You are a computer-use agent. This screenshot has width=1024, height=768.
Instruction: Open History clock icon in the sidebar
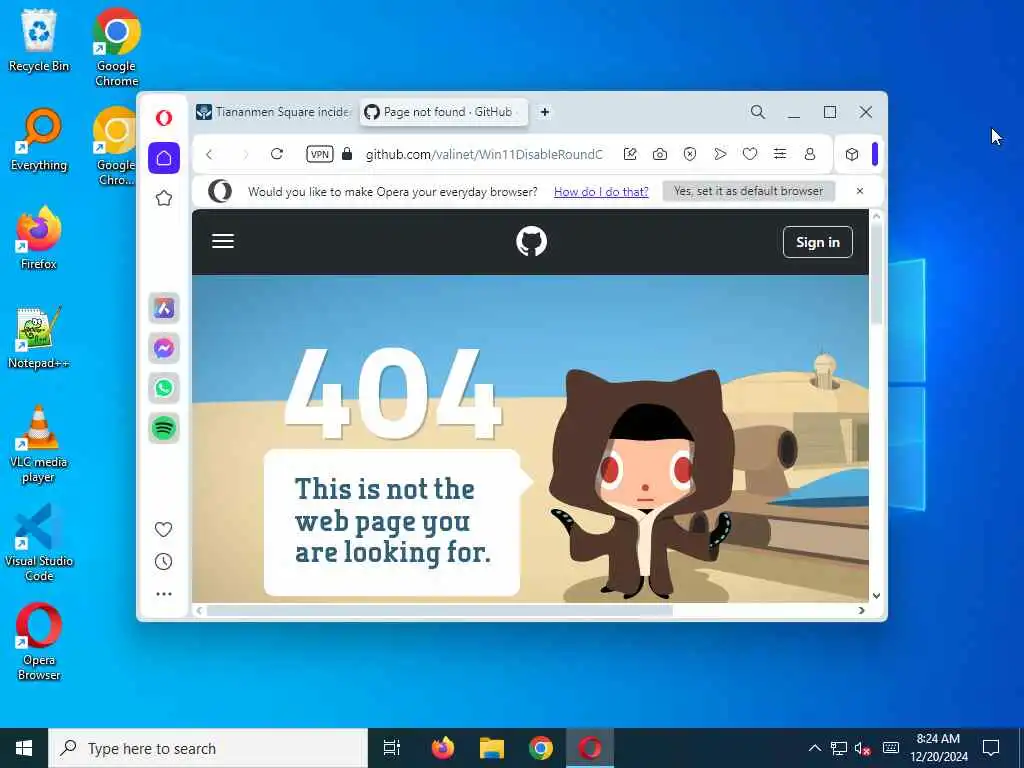click(x=163, y=562)
